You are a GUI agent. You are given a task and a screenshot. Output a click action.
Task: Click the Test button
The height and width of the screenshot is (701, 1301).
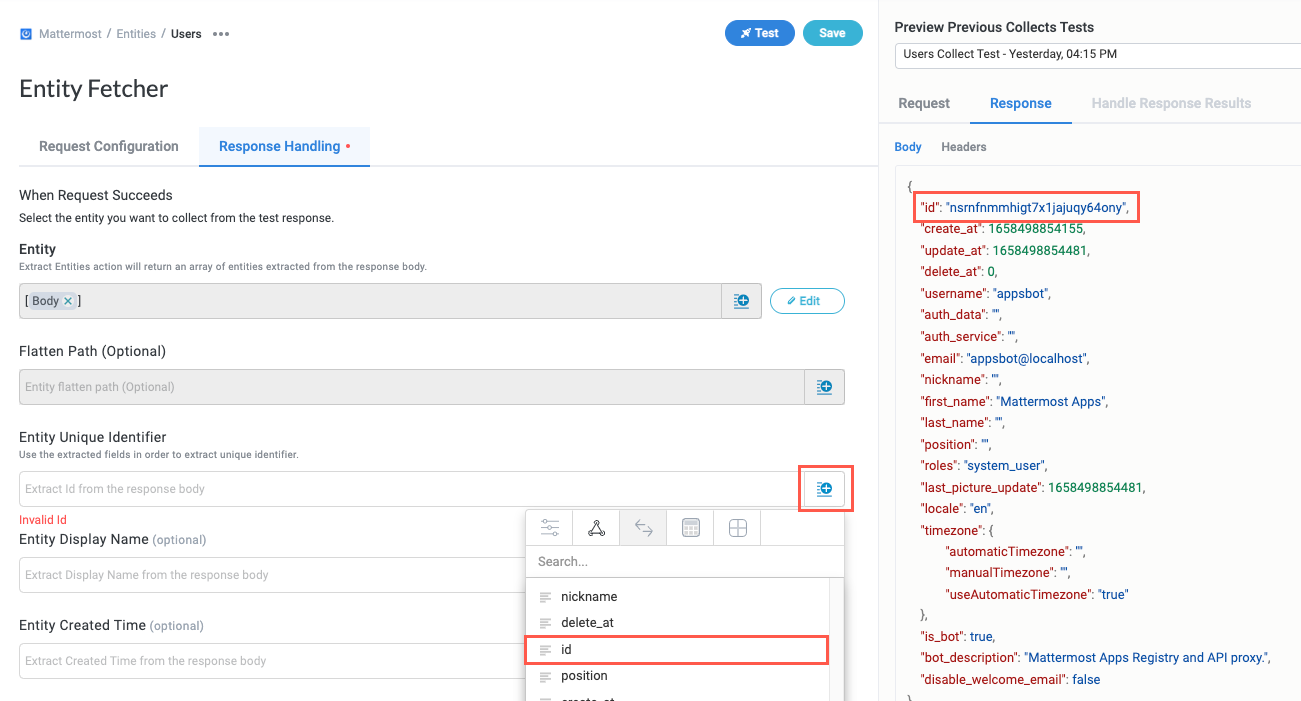pos(759,32)
